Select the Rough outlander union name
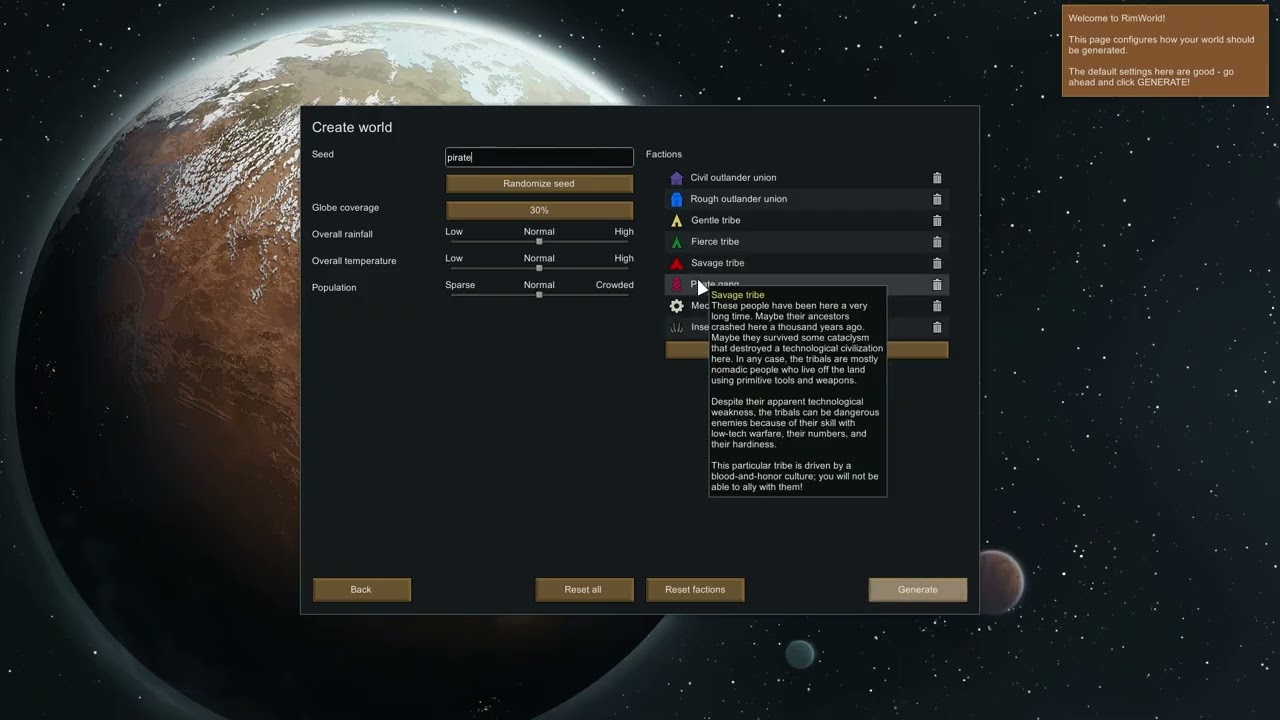The height and width of the screenshot is (720, 1280). point(738,199)
